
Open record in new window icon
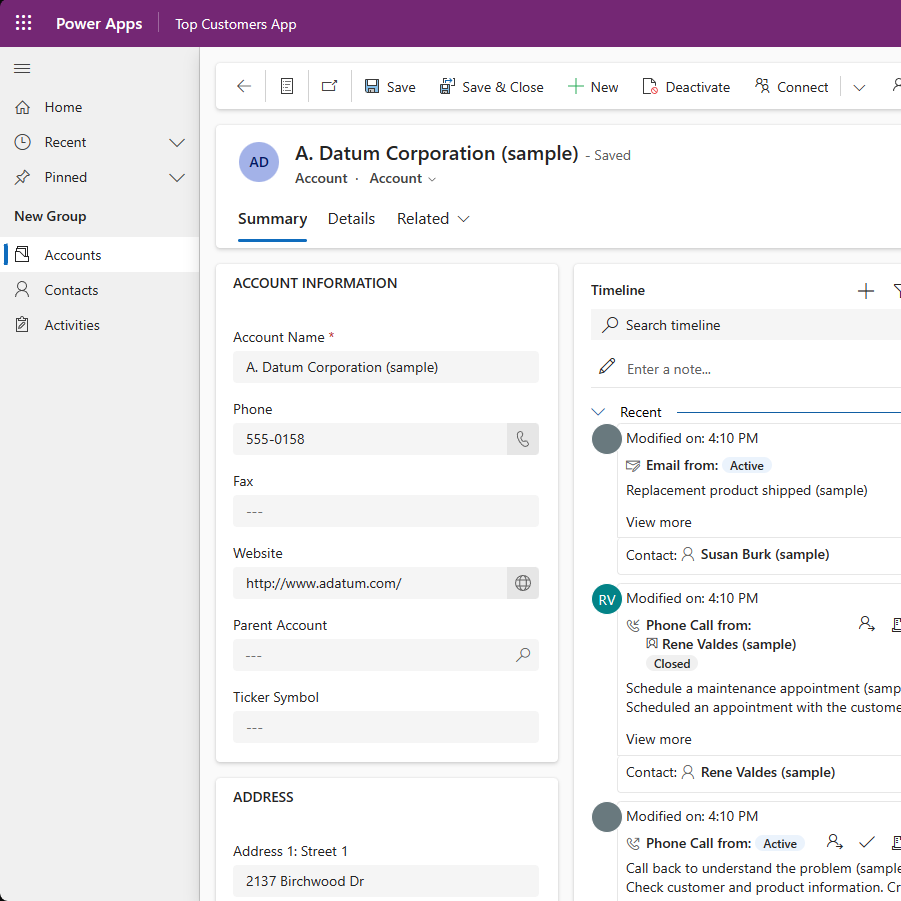(329, 87)
